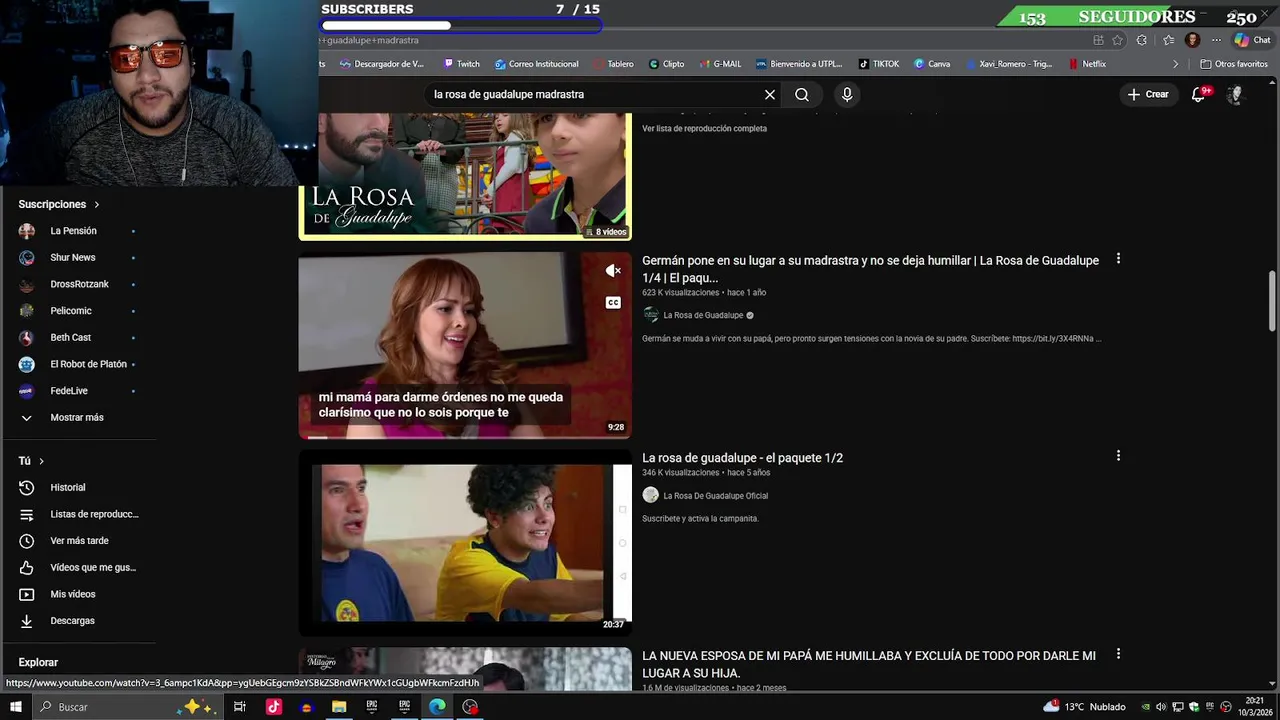Click Ver lista de reproducción completa
The image size is (1280, 720).
pyautogui.click(x=704, y=128)
